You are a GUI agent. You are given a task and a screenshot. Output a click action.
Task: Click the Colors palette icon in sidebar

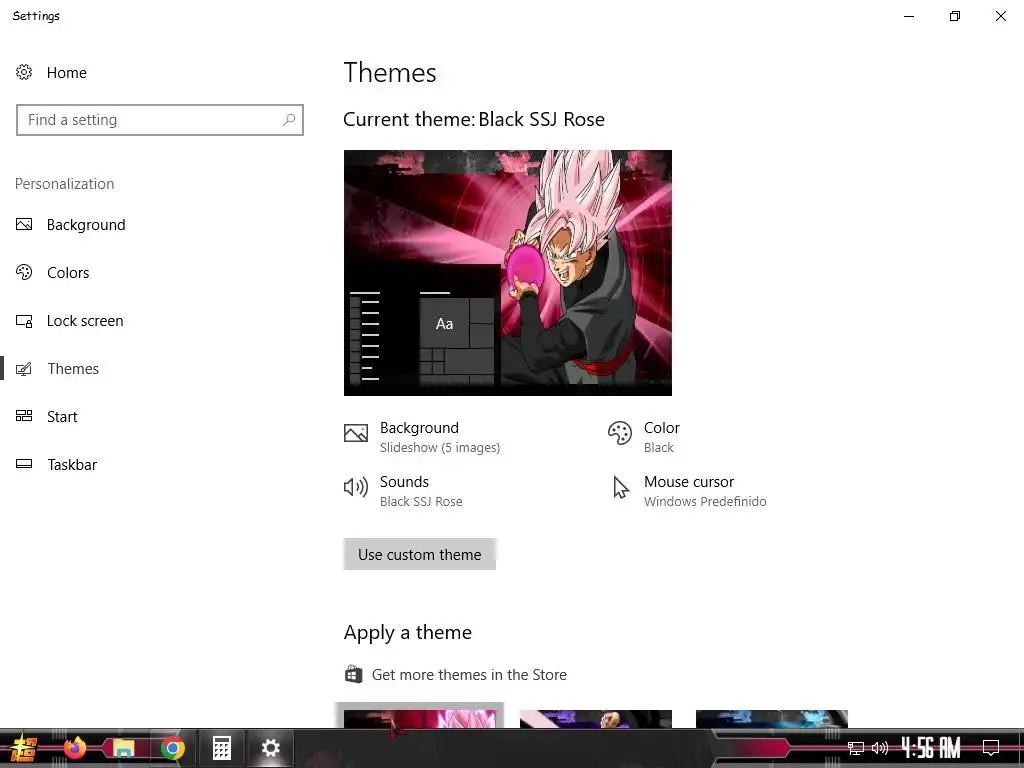pos(24,272)
